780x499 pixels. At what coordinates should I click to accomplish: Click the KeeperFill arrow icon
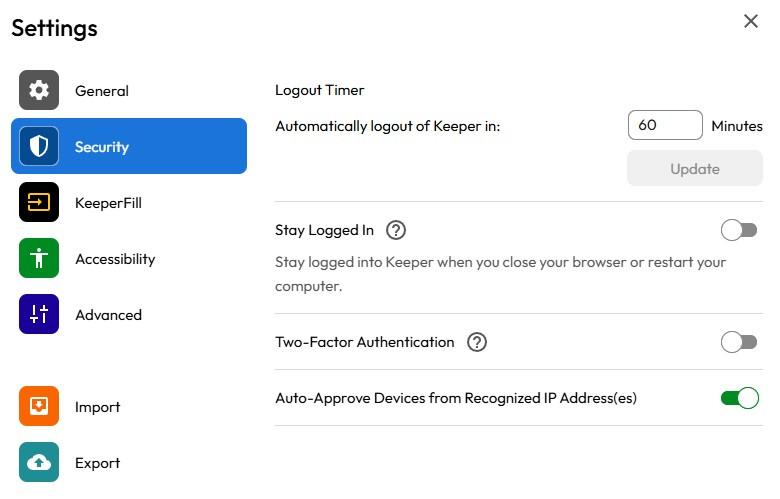(x=39, y=202)
